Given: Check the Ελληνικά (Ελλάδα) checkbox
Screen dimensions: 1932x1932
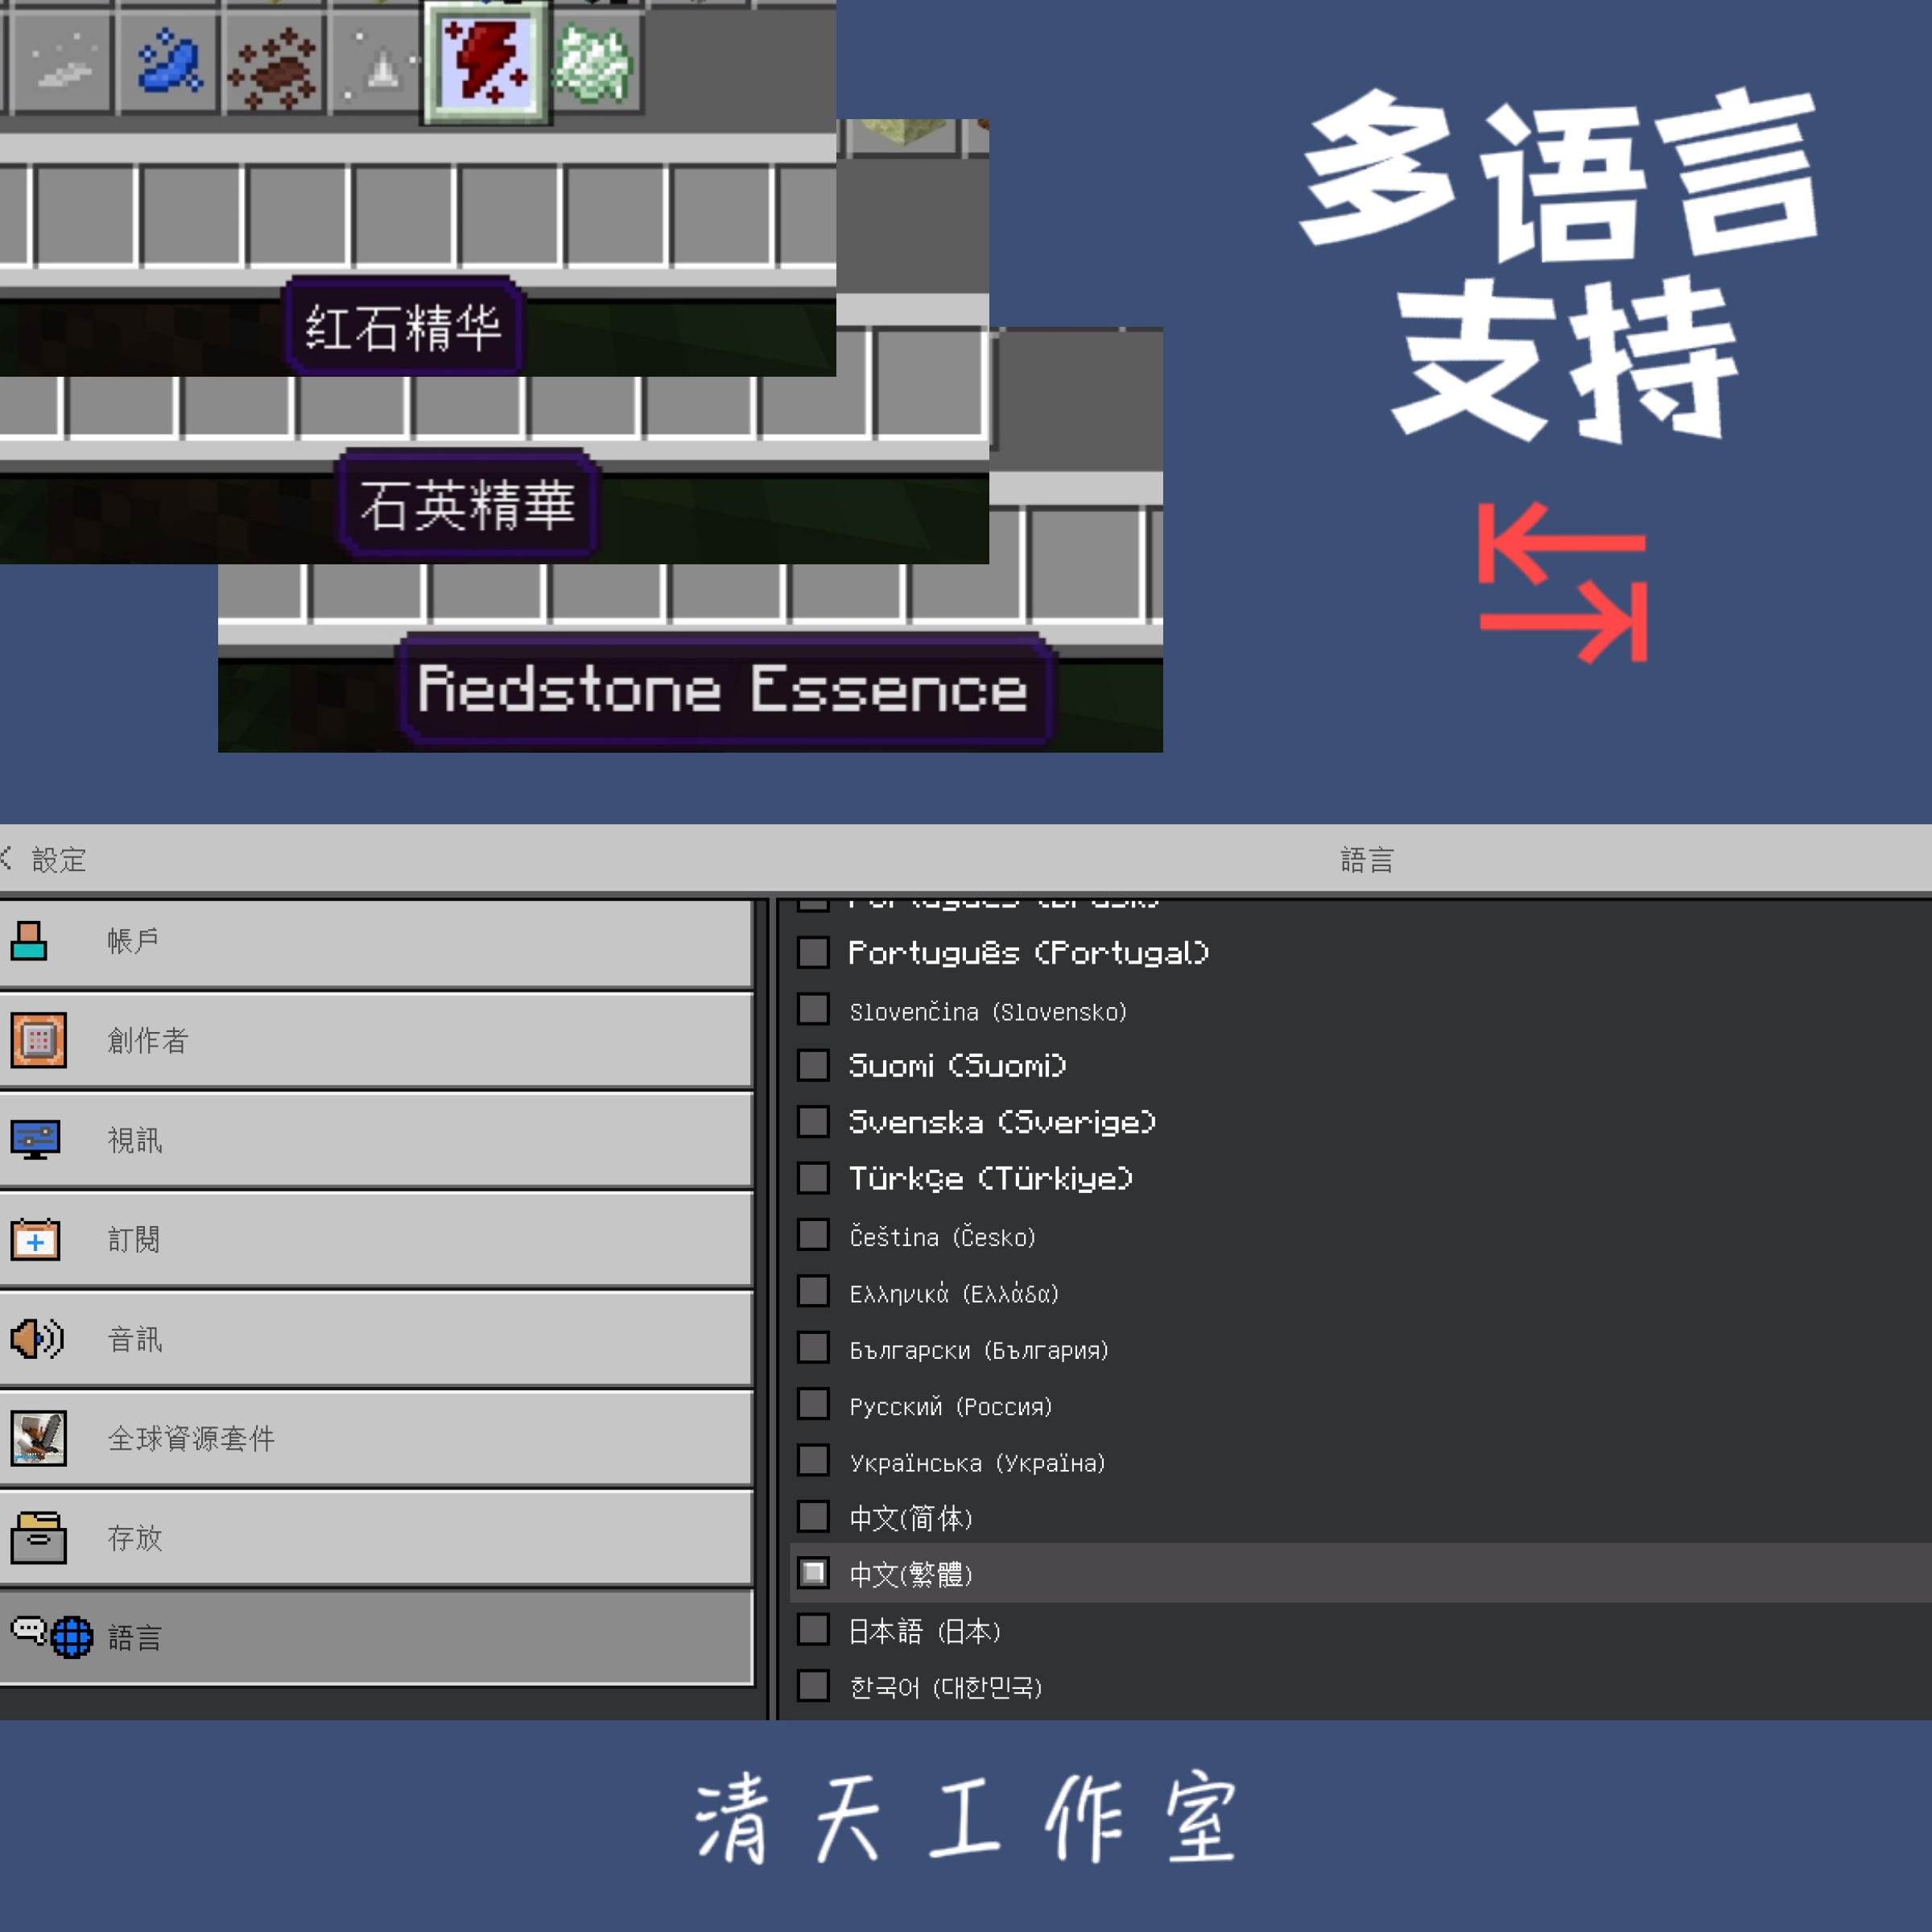Looking at the screenshot, I should tap(813, 1291).
